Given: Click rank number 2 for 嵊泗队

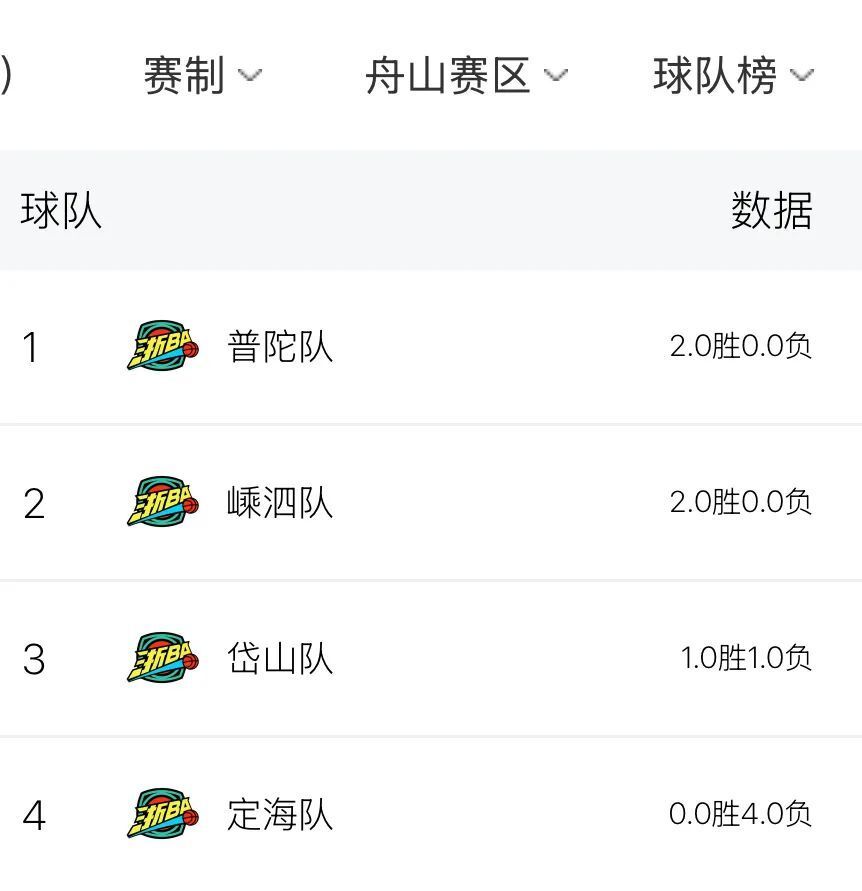Looking at the screenshot, I should [34, 503].
